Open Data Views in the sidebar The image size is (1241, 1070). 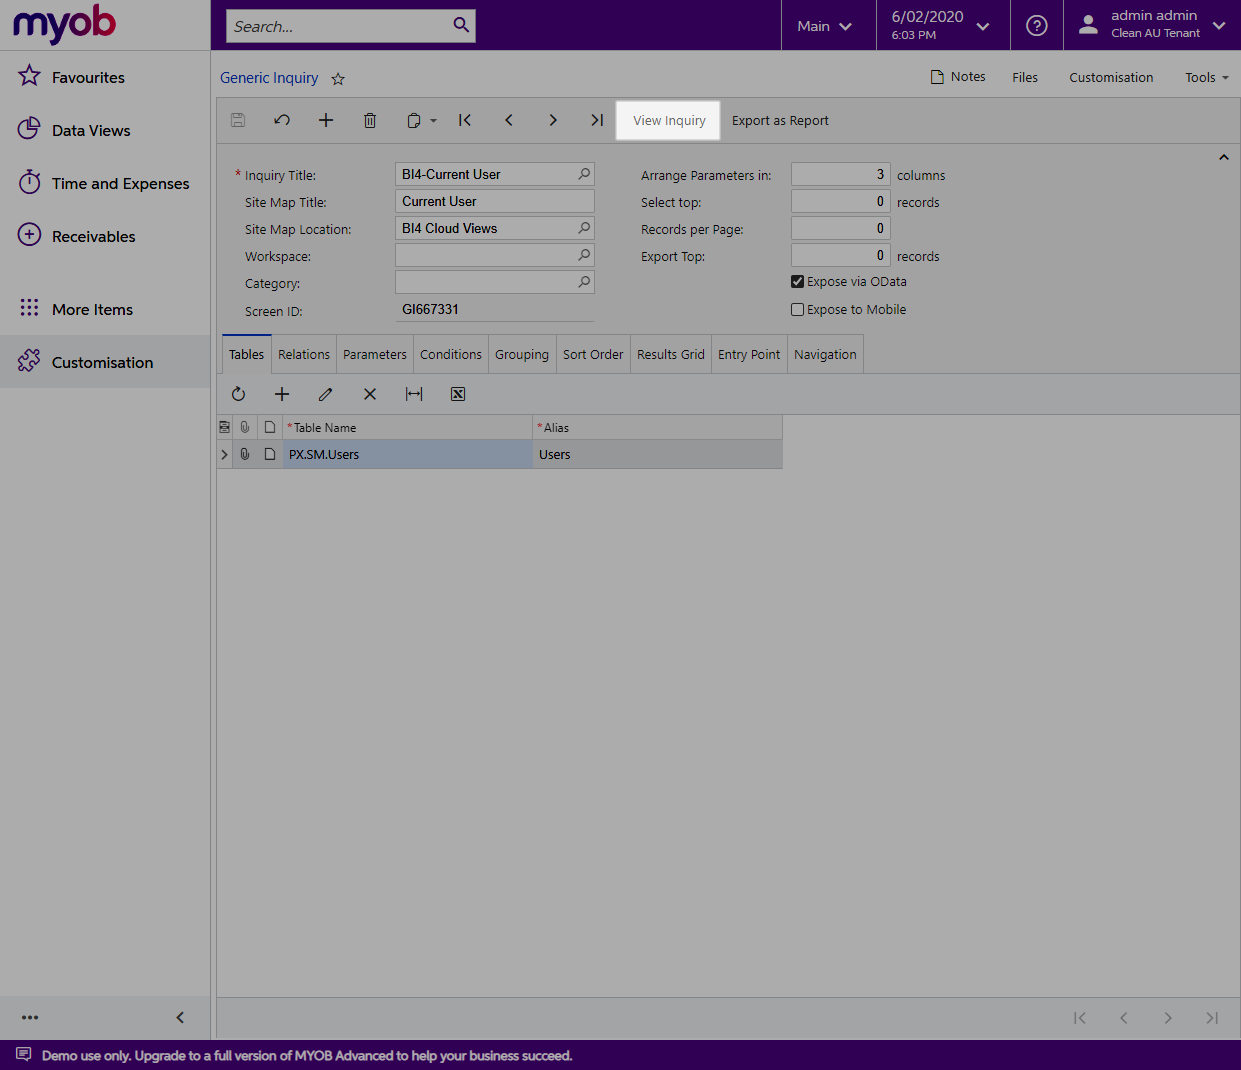pos(105,130)
